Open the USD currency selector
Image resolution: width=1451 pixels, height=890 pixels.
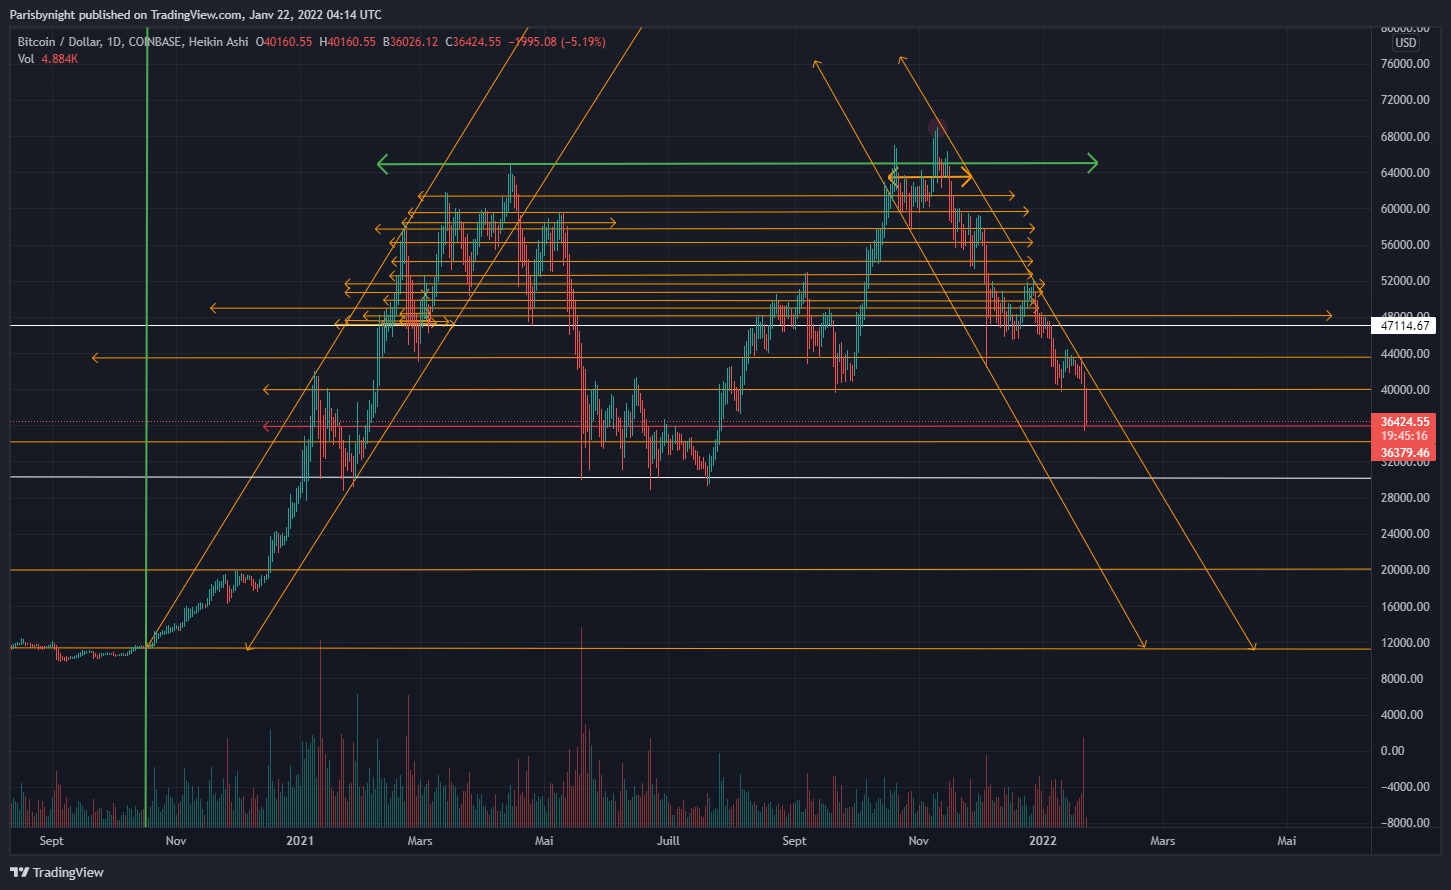pyautogui.click(x=1406, y=43)
